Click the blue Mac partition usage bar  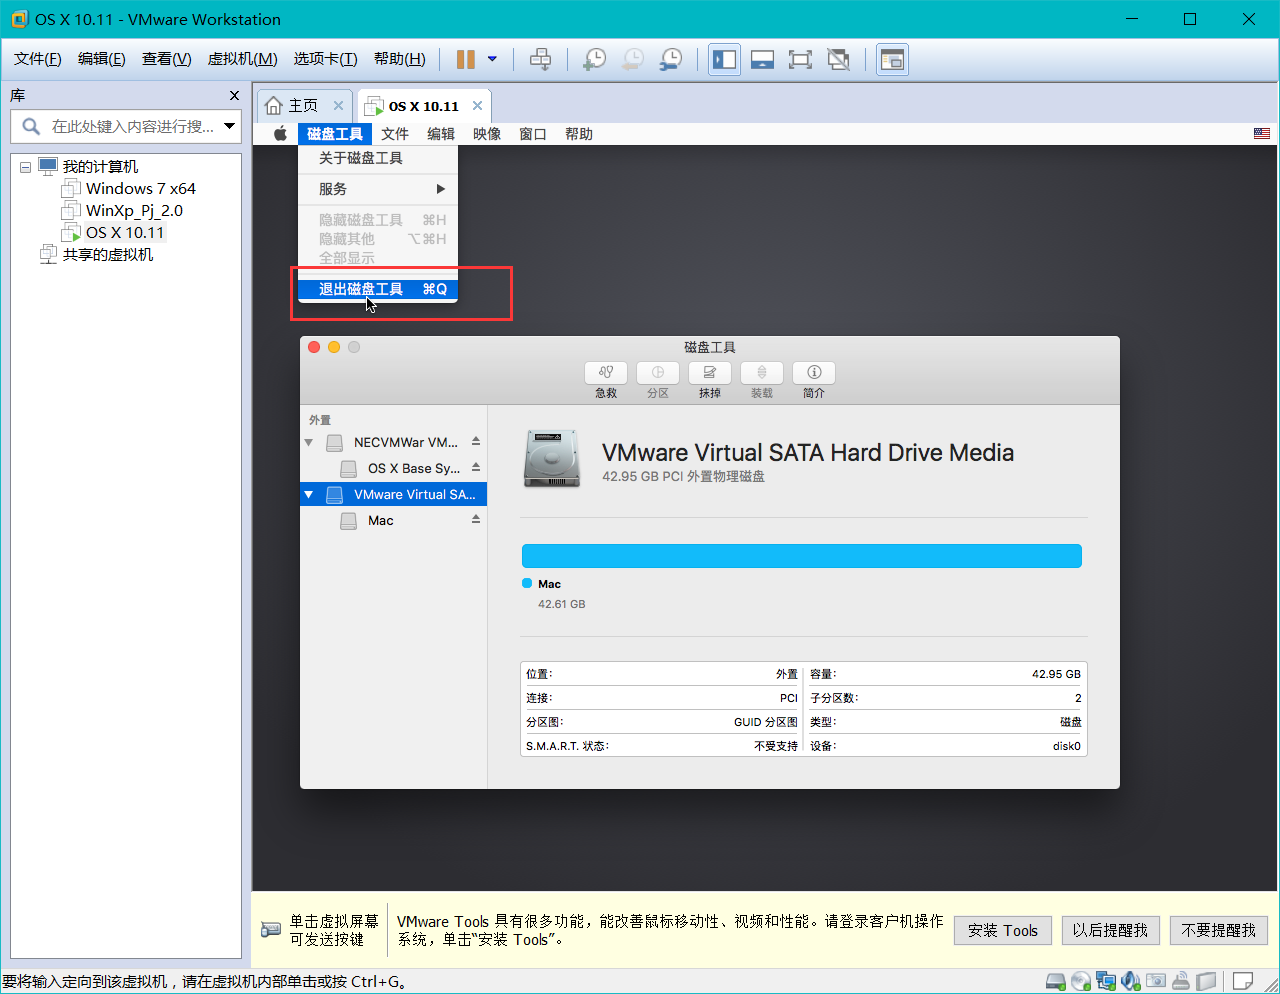click(802, 556)
